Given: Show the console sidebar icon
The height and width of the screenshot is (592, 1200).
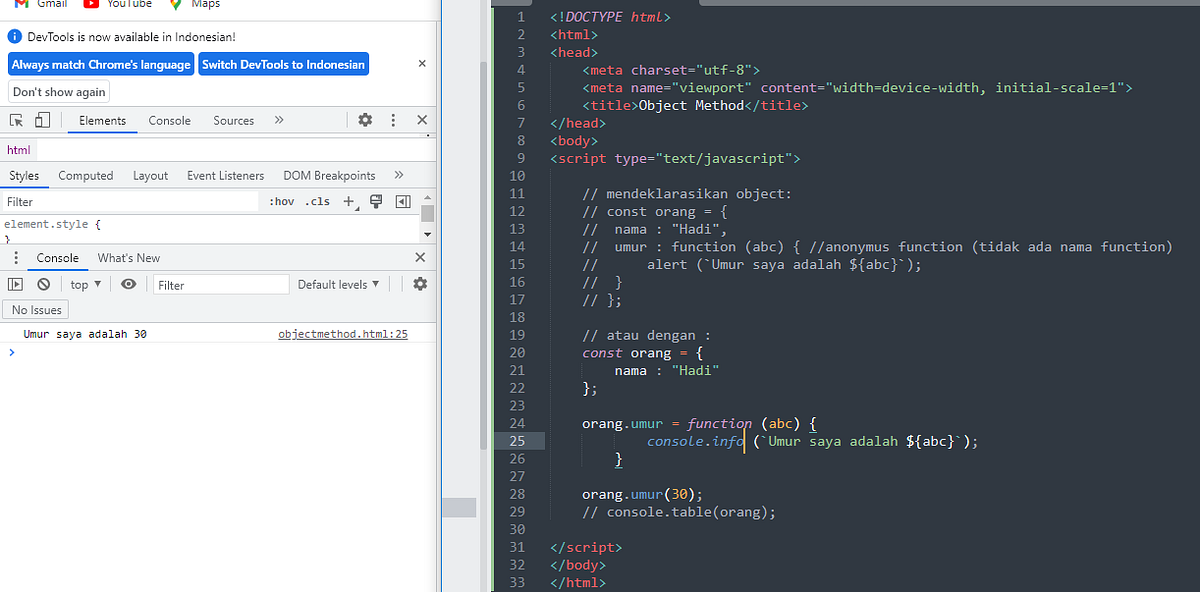Looking at the screenshot, I should [16, 284].
